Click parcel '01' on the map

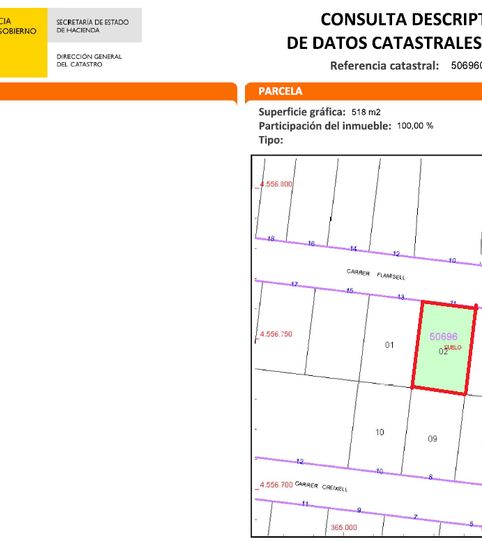389,345
